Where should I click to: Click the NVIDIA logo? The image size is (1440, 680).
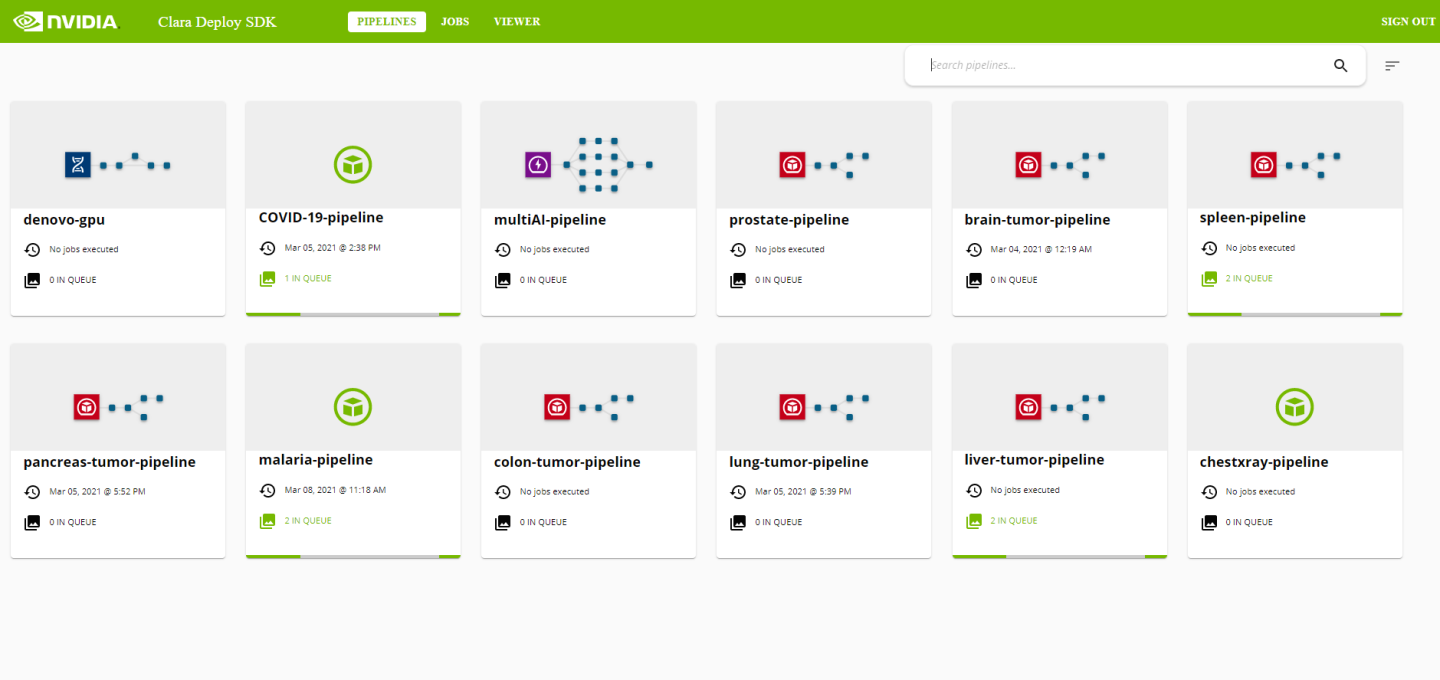click(x=66, y=21)
